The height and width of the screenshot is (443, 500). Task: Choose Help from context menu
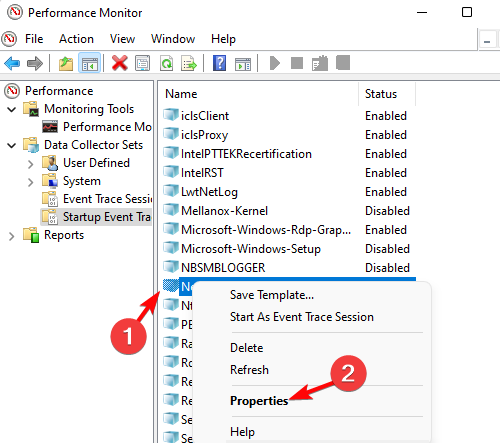[242, 432]
